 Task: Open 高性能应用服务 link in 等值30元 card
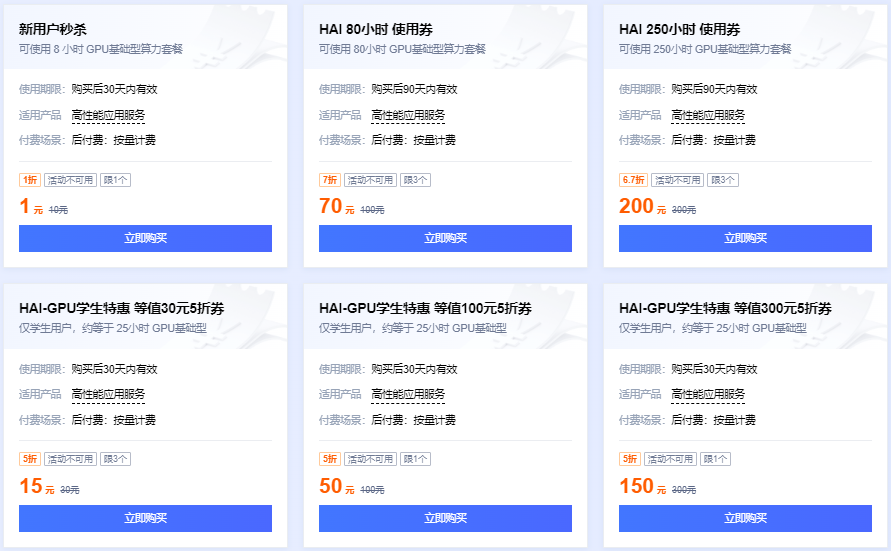coord(108,394)
